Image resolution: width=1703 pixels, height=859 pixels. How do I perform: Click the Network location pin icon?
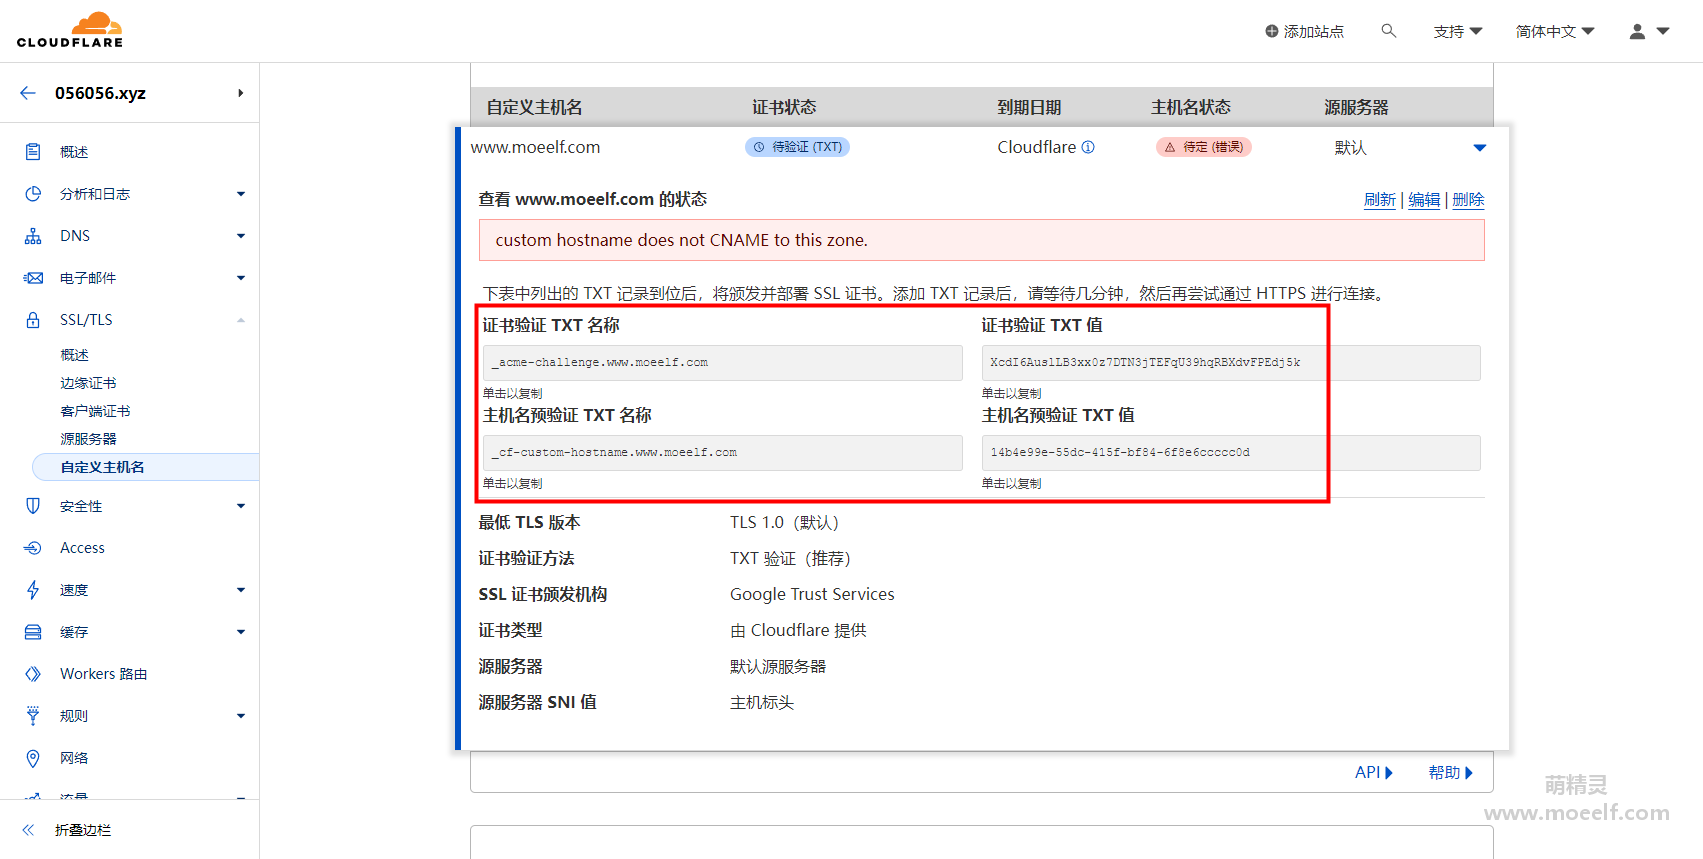point(33,758)
